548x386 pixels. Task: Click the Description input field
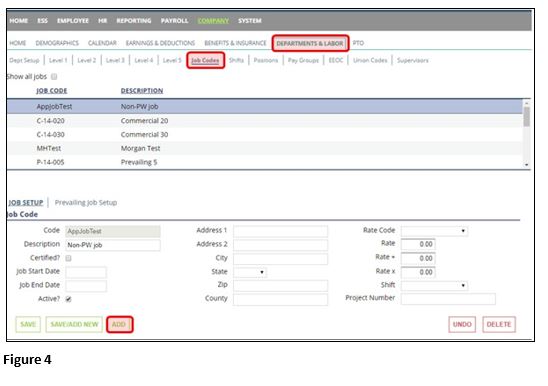pyautogui.click(x=113, y=245)
